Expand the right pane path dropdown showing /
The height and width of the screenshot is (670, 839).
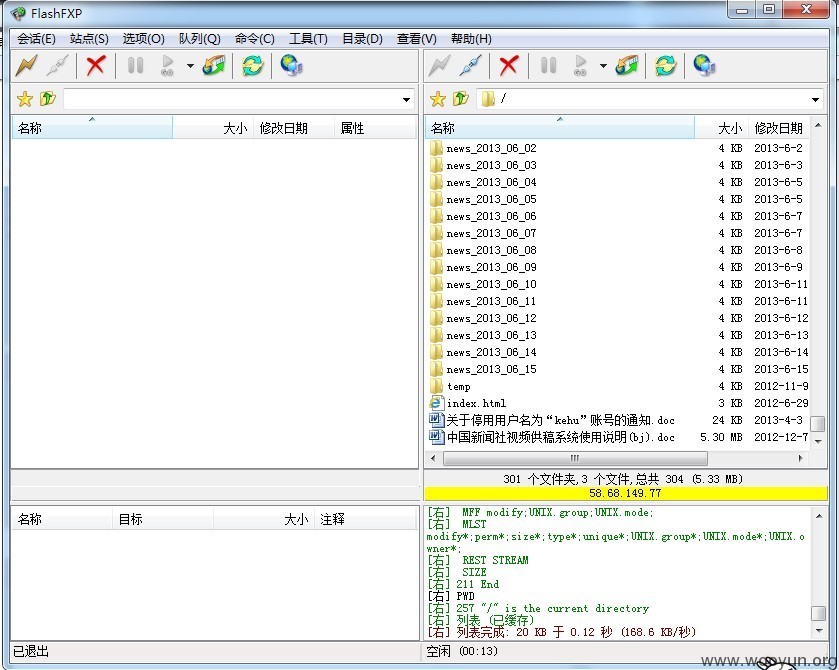(x=815, y=100)
